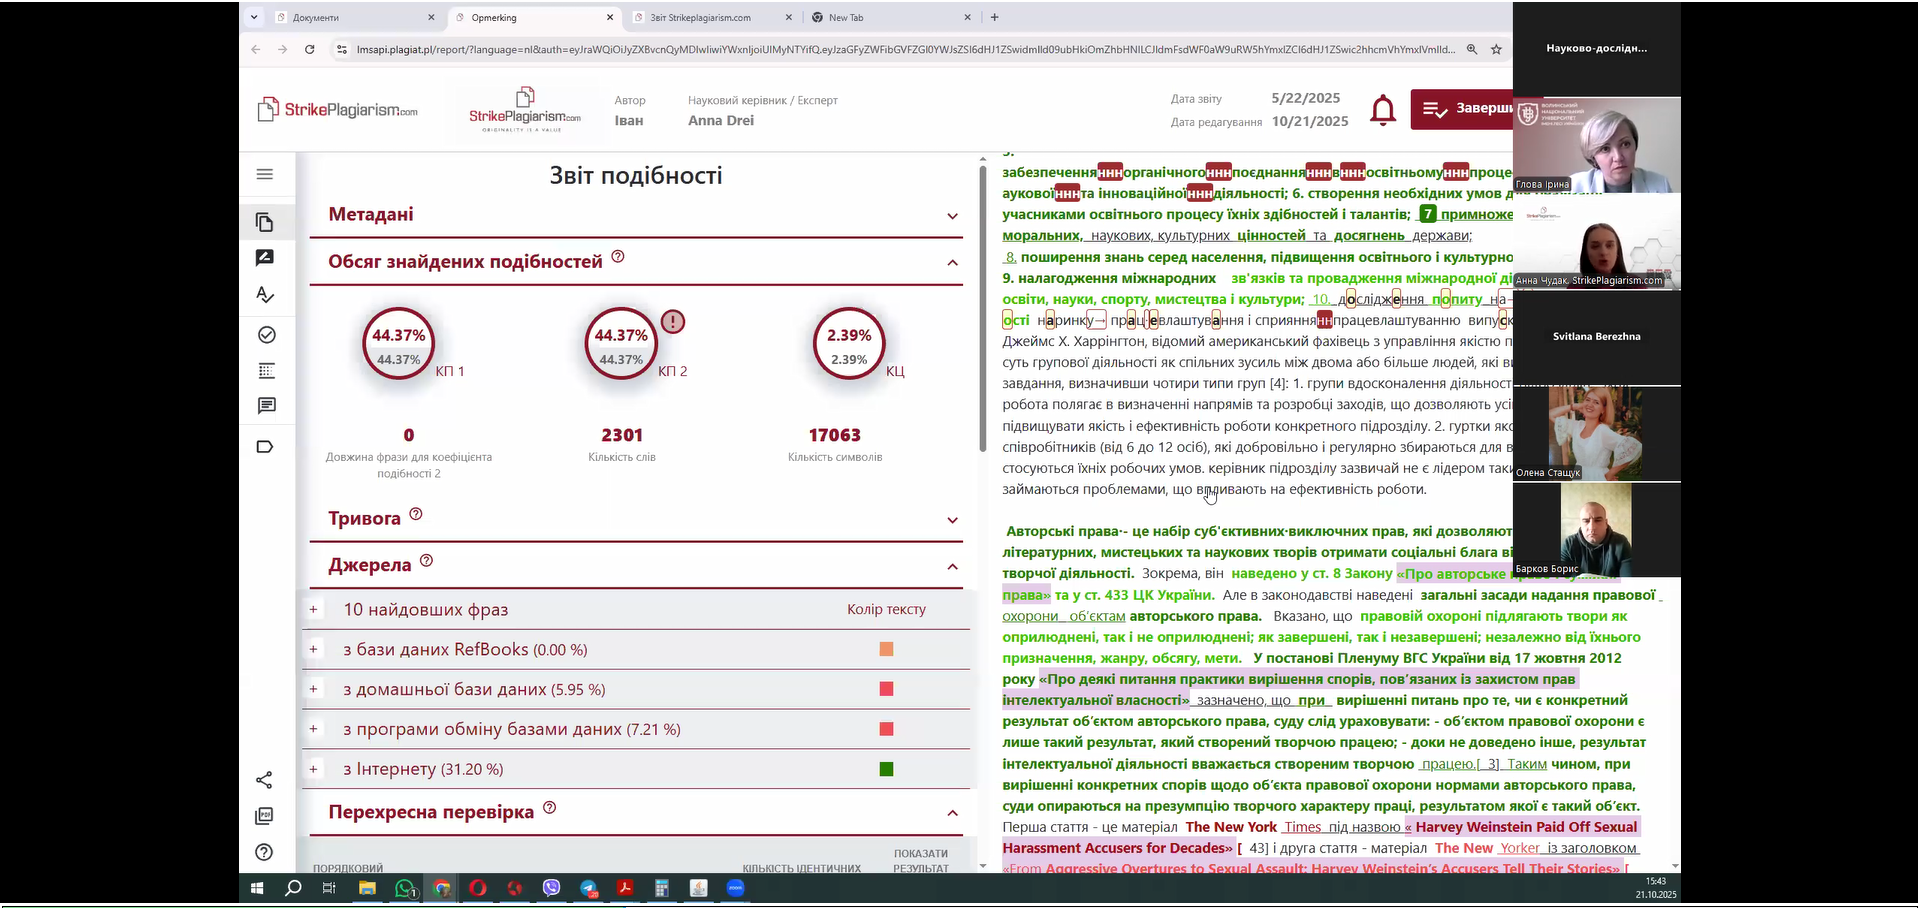Collapse the Перехресна перевірка section
Screen dimensions: 1918x908
(952, 813)
